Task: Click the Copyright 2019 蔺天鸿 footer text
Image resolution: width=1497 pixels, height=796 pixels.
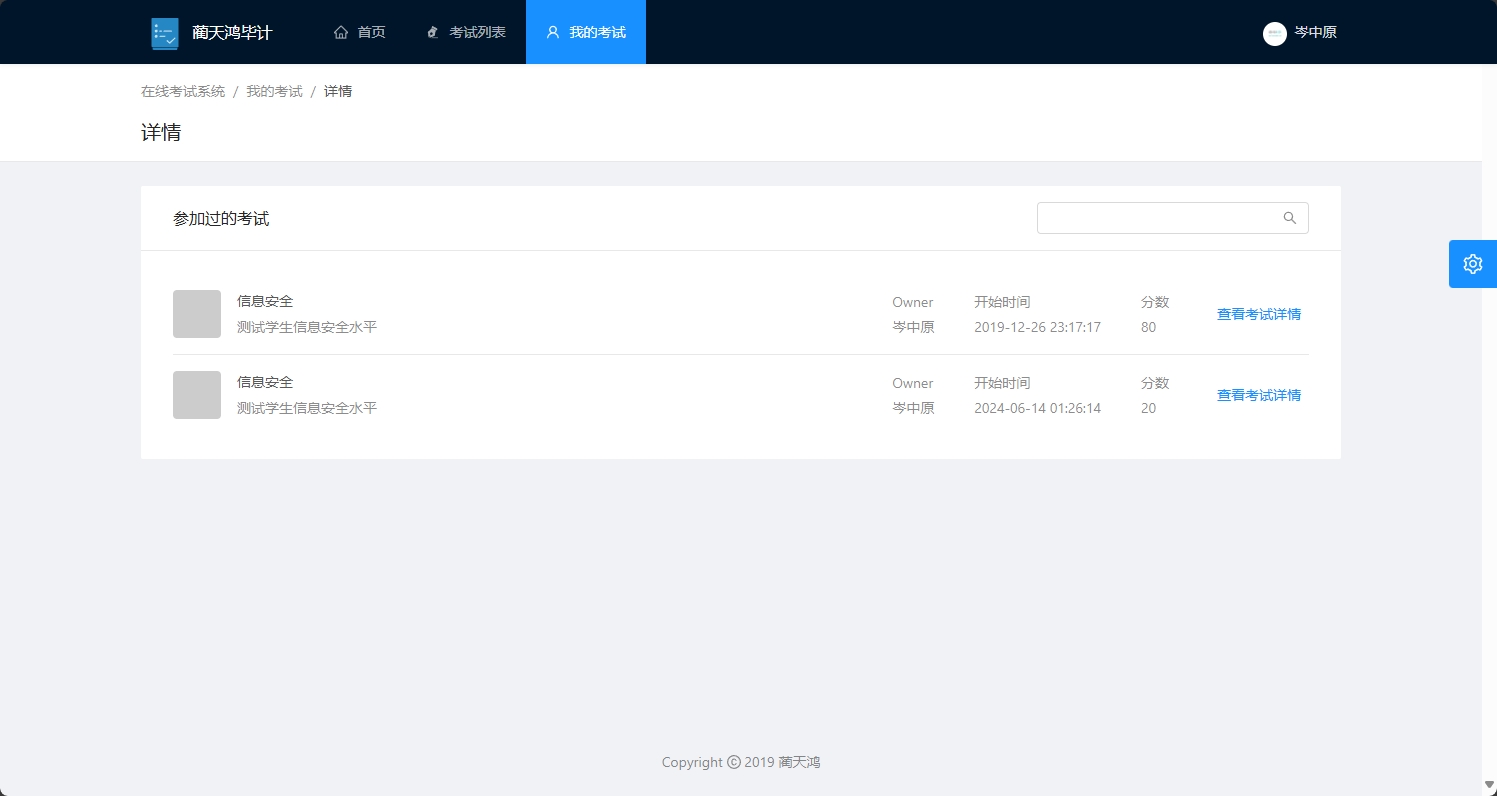Action: [741, 762]
